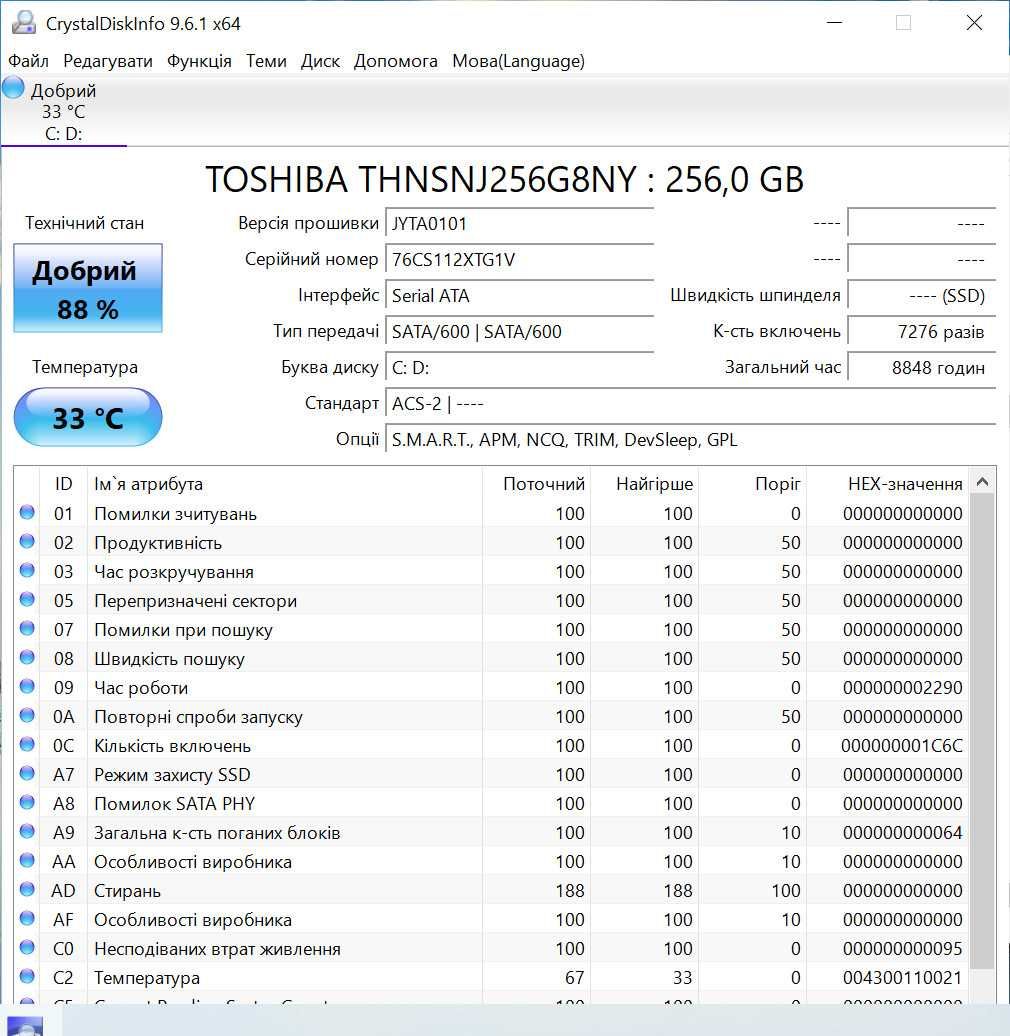Click status orb of row C2 Температура

[x=27, y=977]
